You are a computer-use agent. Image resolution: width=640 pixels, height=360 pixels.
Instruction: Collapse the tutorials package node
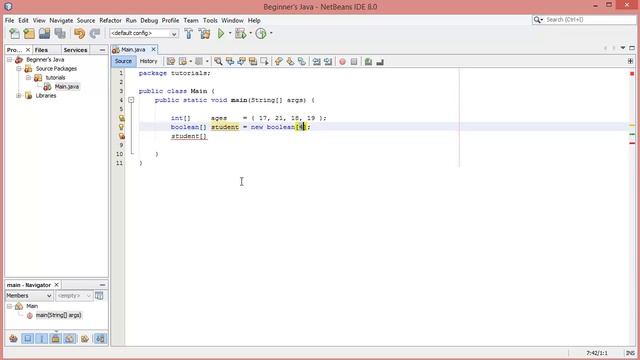tap(28, 78)
